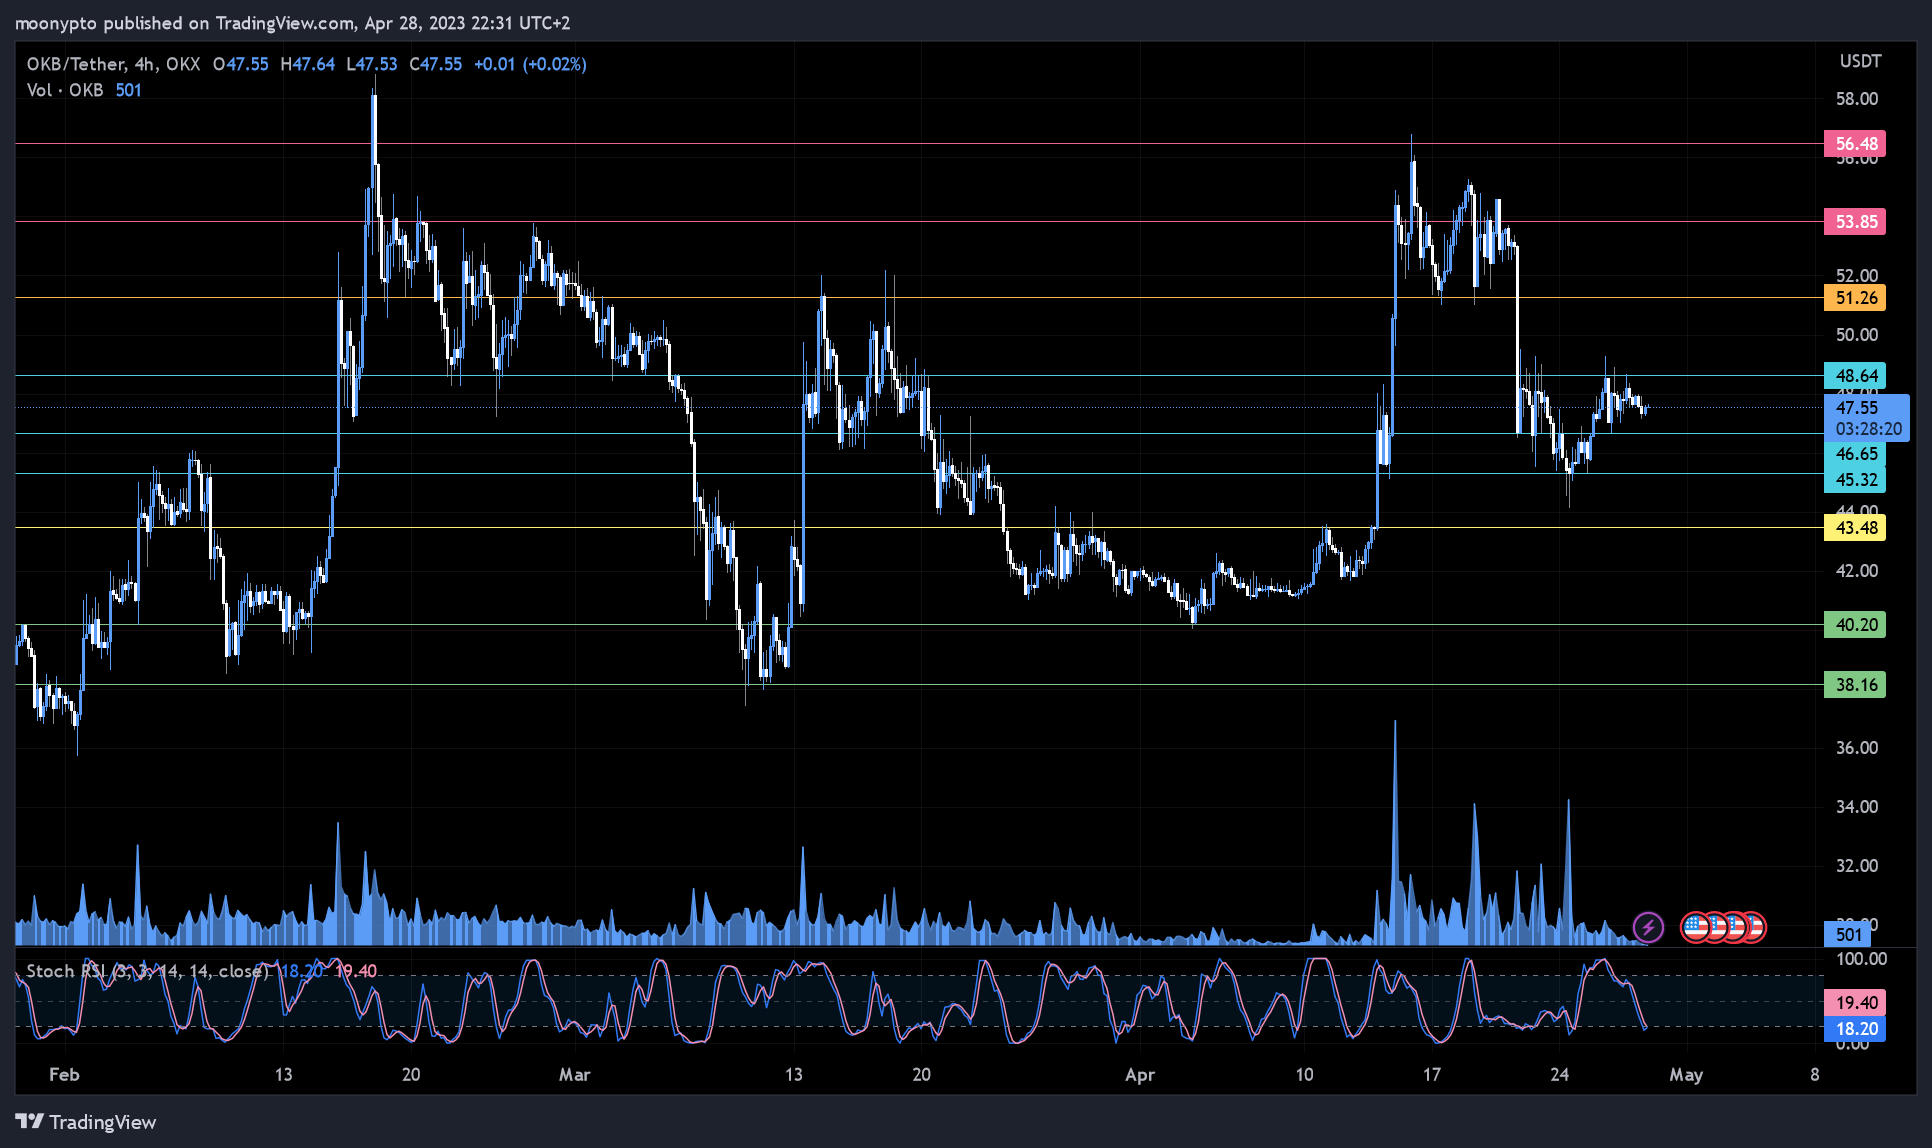Image resolution: width=1932 pixels, height=1148 pixels.
Task: Click the teal 45.32 price level label
Action: 1855,480
